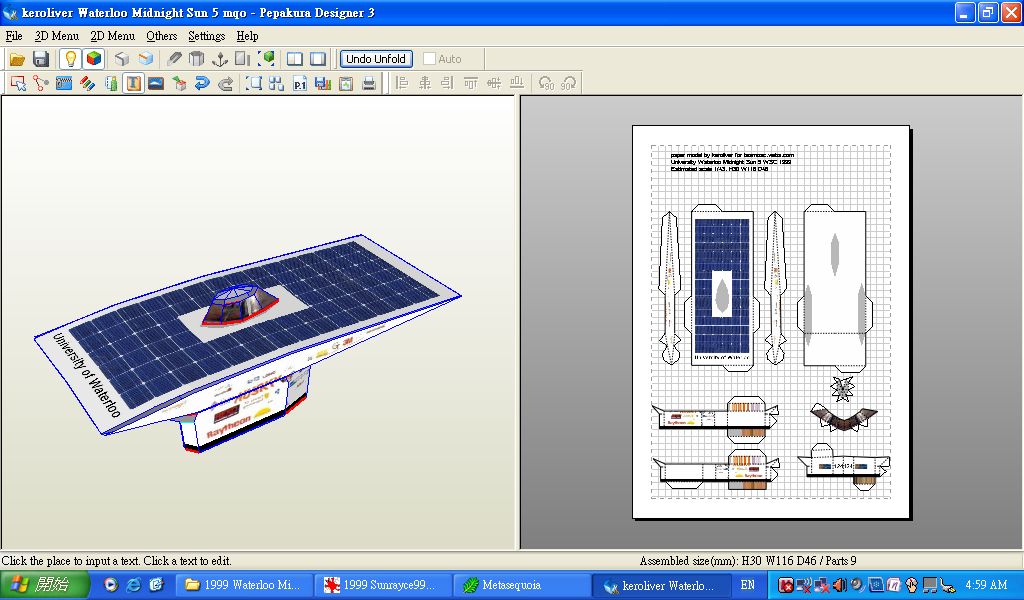The image size is (1024, 600).
Task: Show single window layout icon
Action: click(x=318, y=59)
